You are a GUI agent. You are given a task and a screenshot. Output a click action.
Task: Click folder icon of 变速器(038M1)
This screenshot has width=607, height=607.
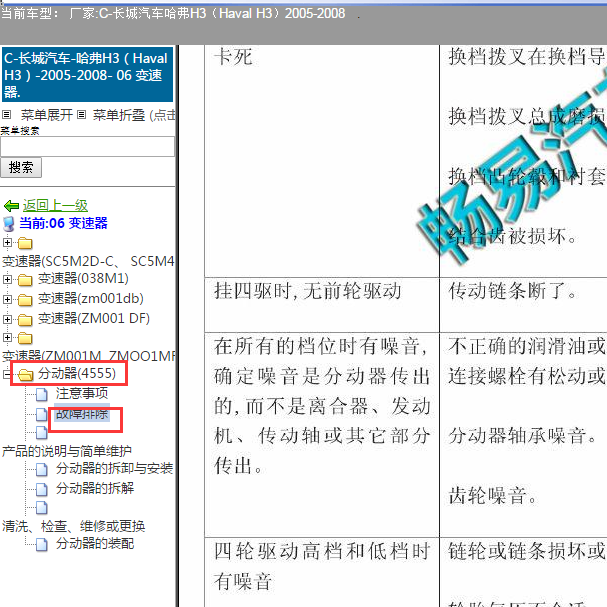[x=25, y=280]
